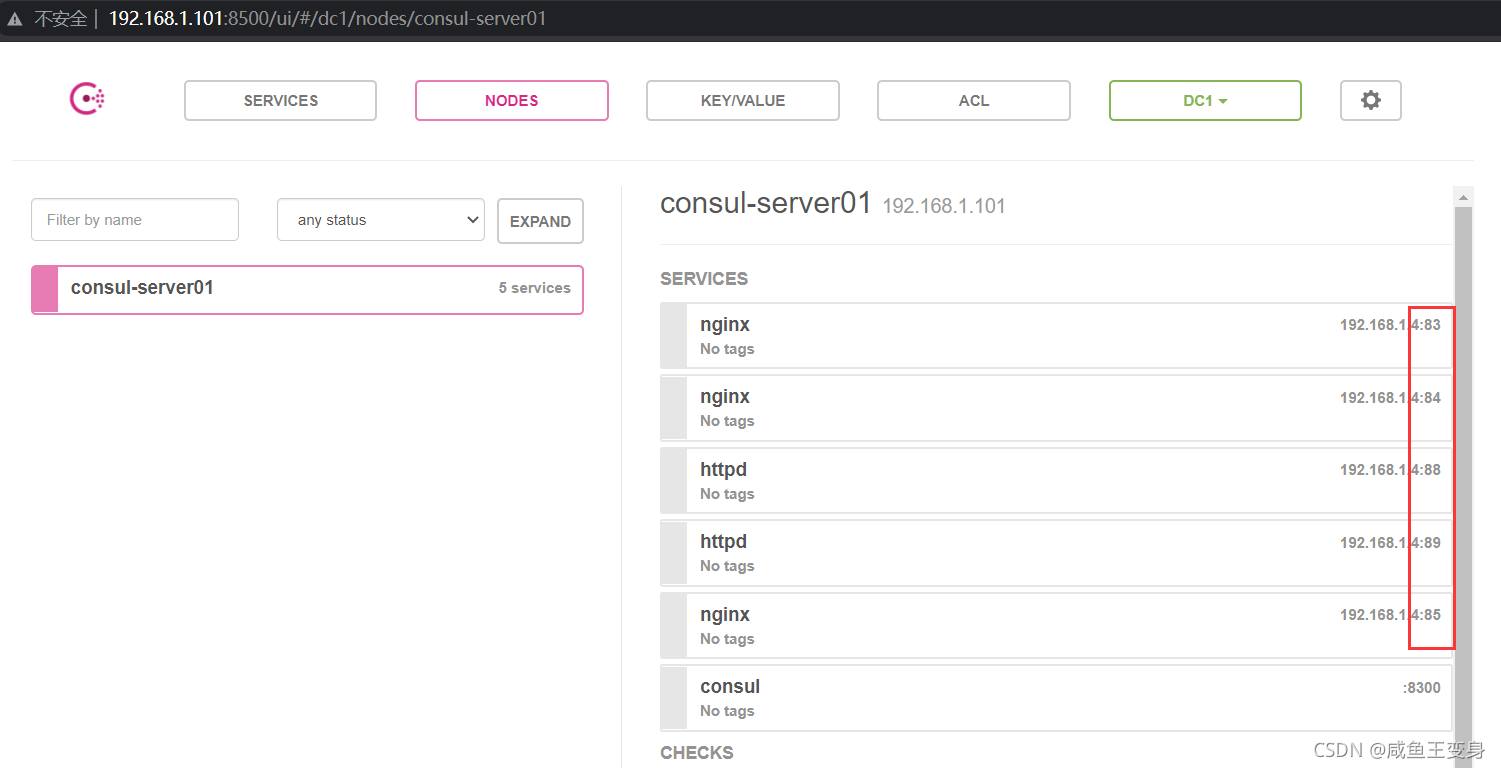
Task: Select the consul-server01 node
Action: coord(307,289)
